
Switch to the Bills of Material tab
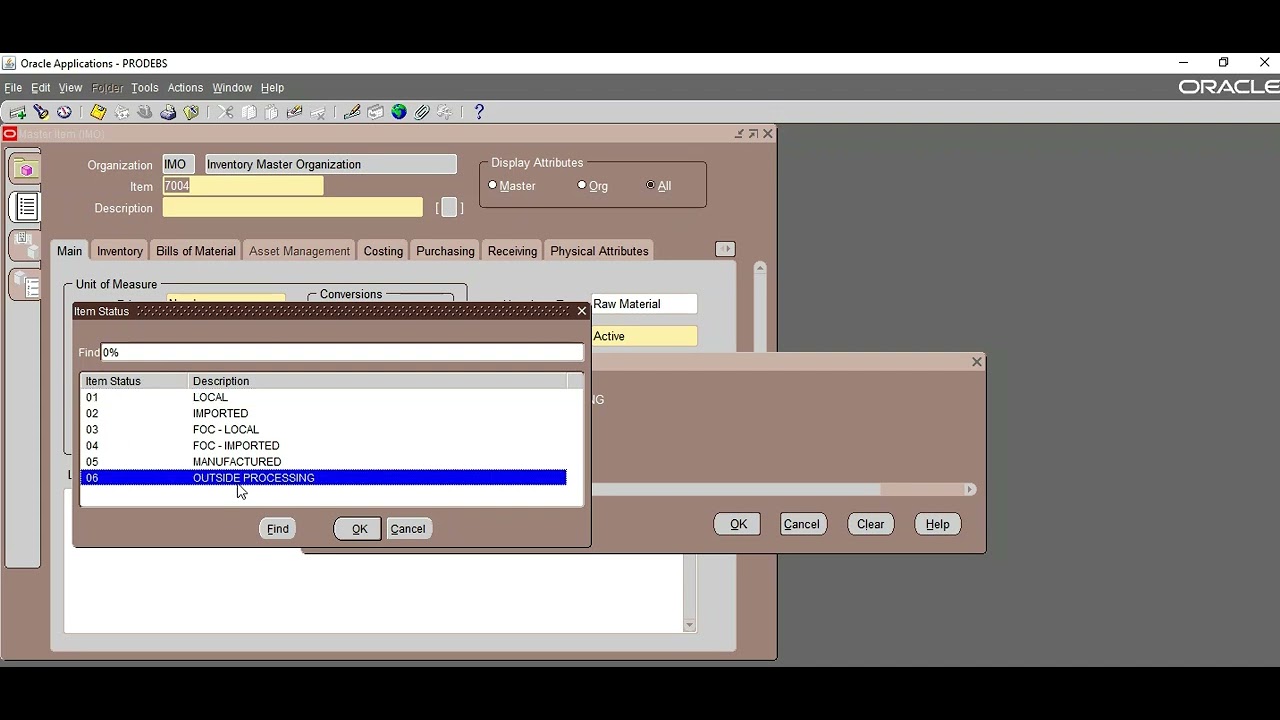pos(196,251)
